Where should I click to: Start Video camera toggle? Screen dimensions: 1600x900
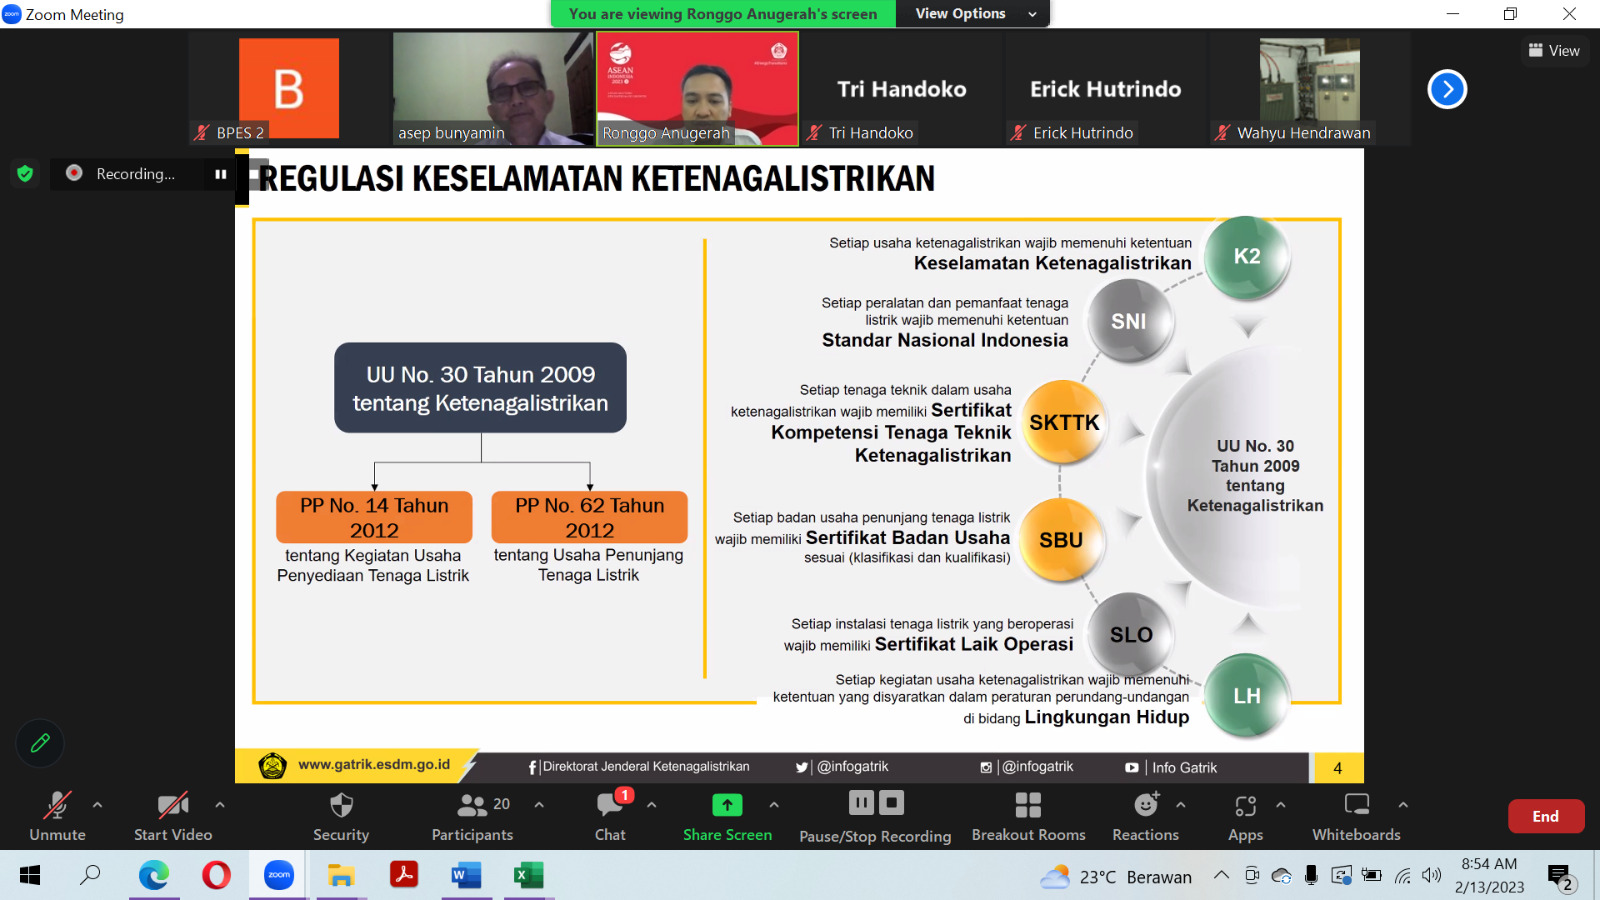[173, 816]
